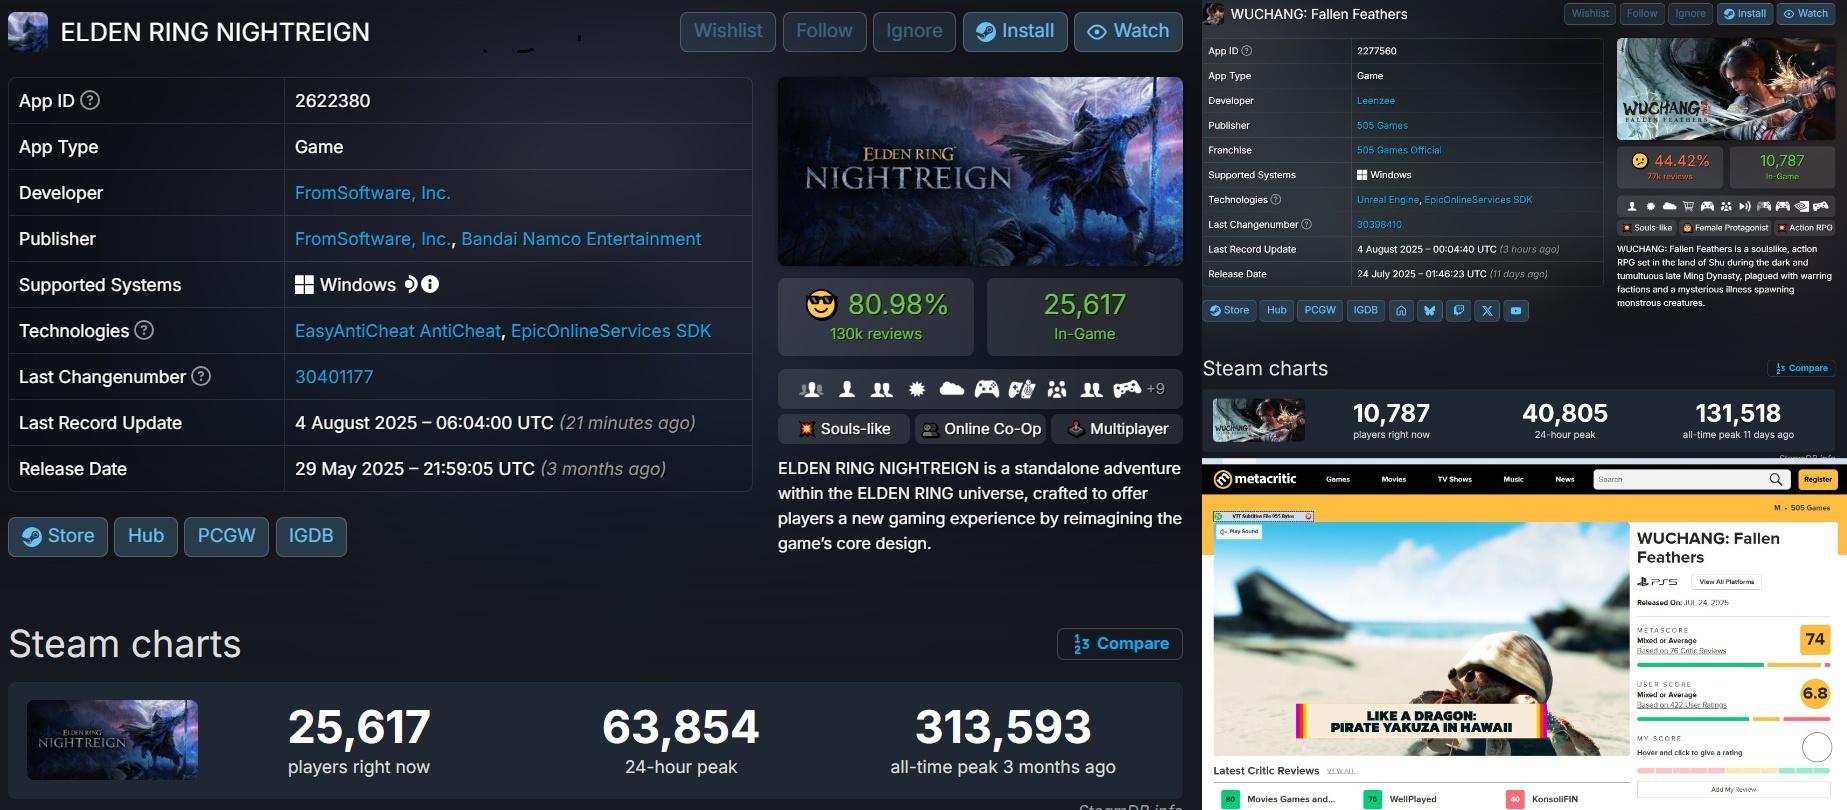Open the Games menu on Metacritic
Screen dimensions: 1847x810
point(1338,480)
